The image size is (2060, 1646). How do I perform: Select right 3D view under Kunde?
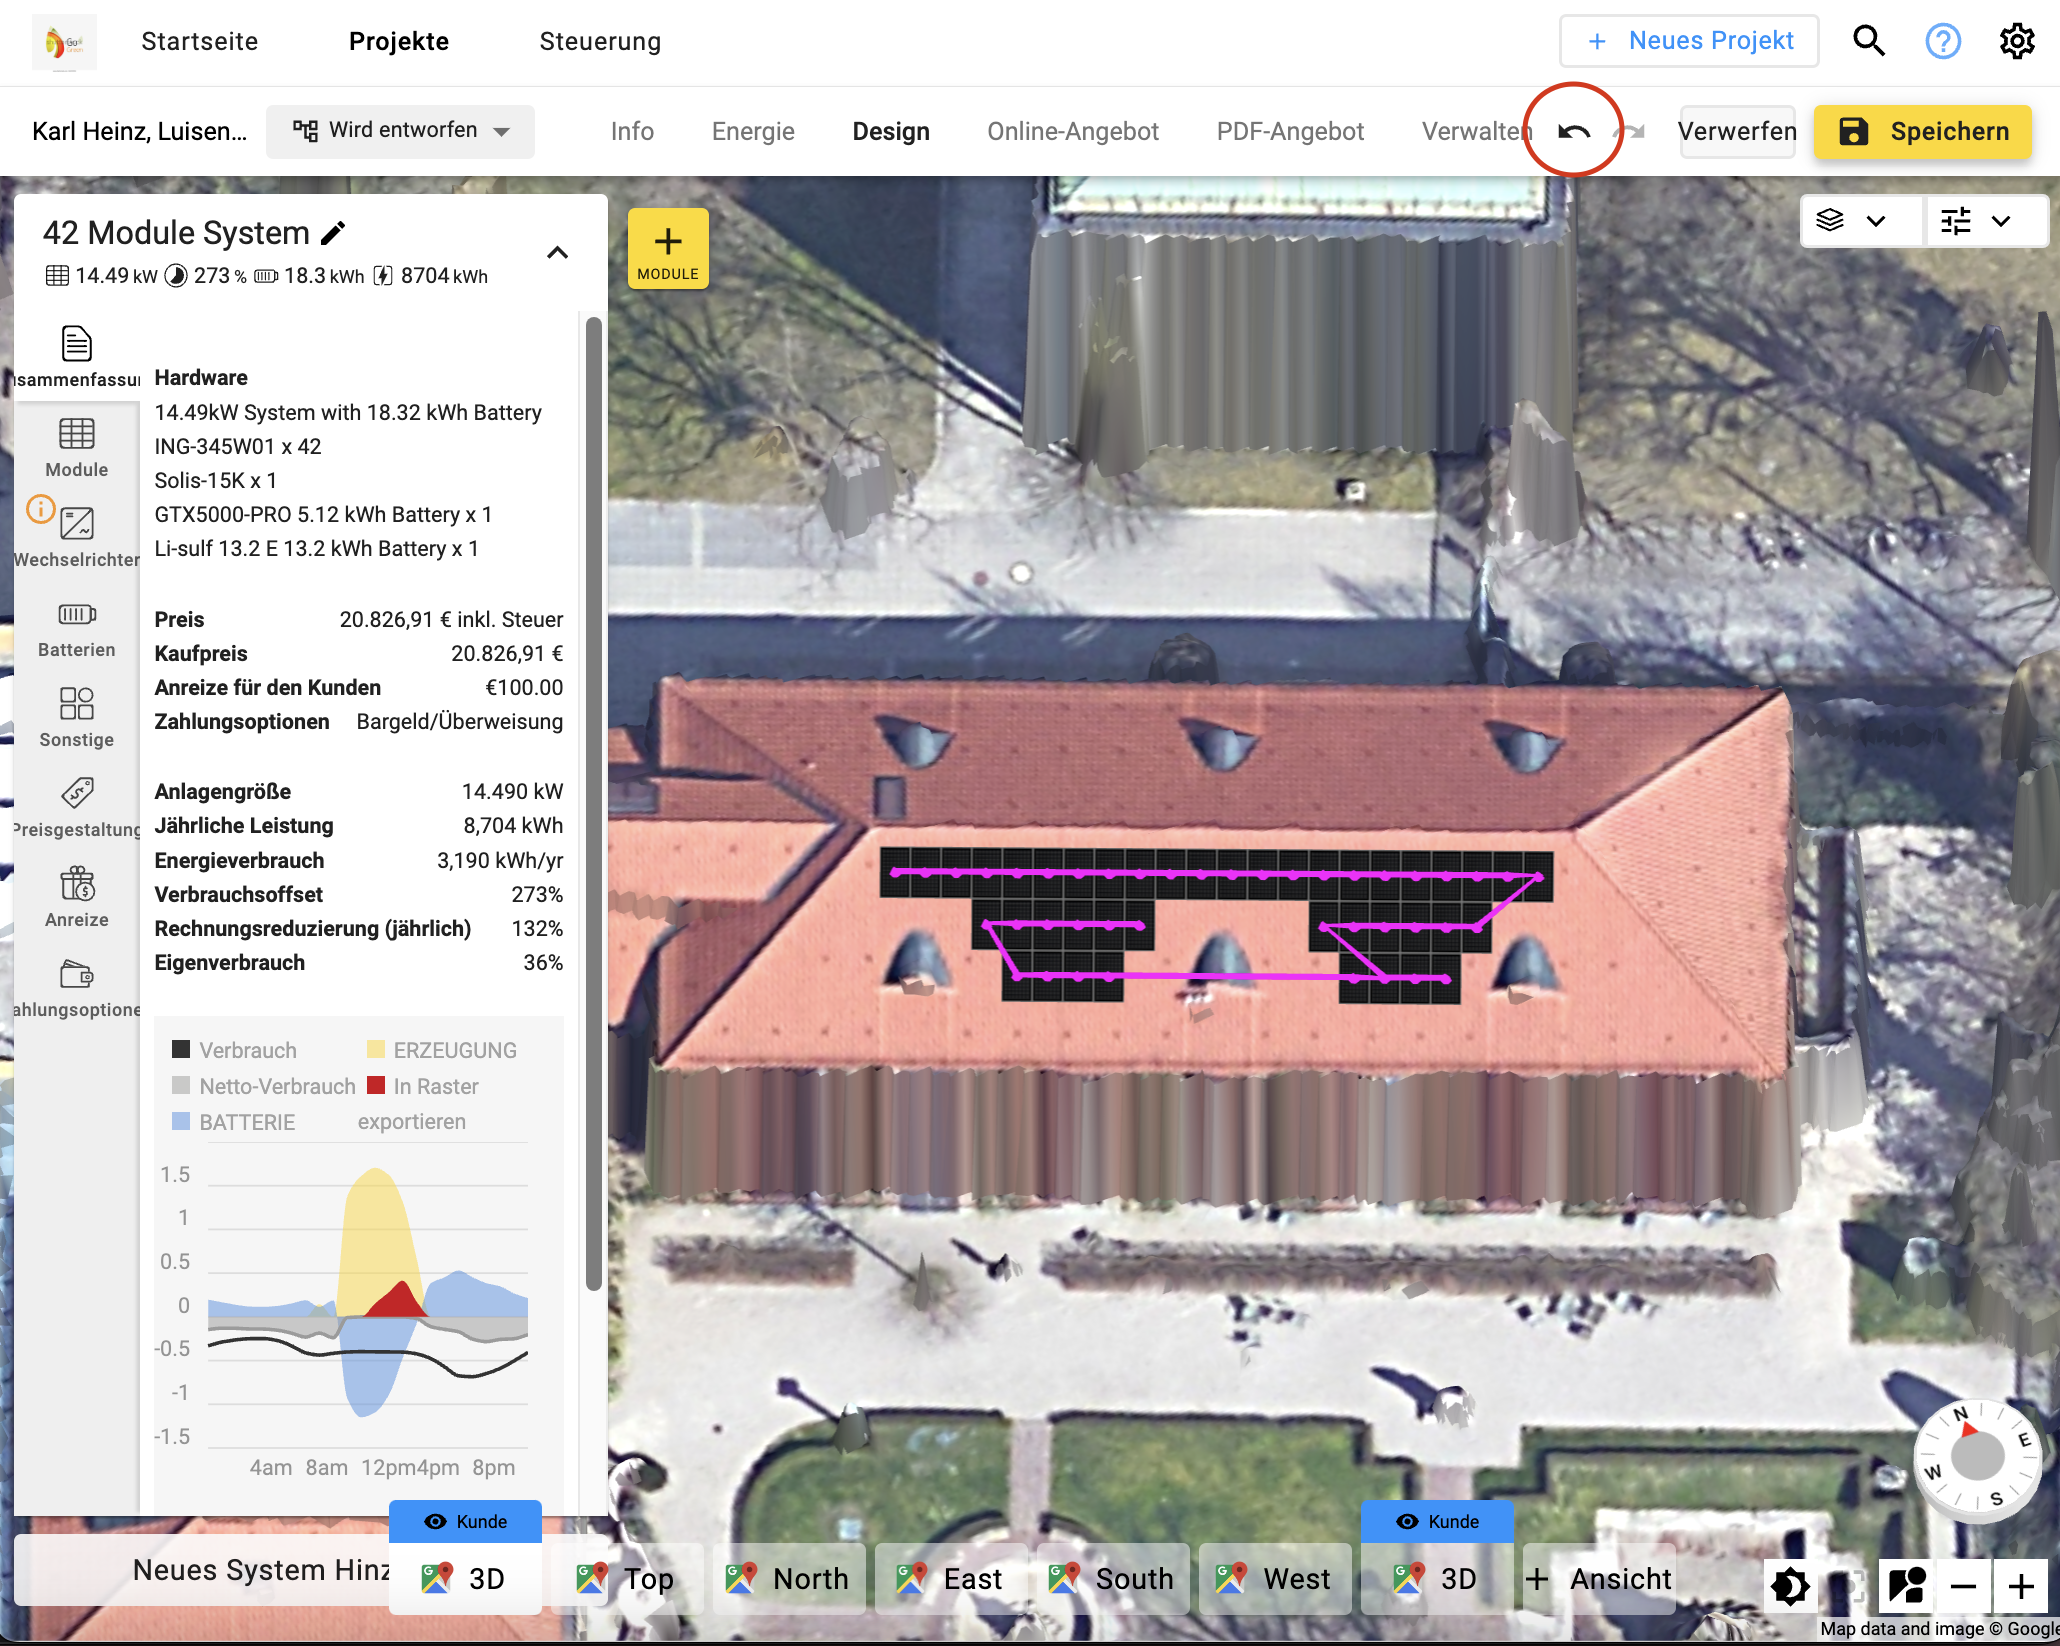1437,1579
